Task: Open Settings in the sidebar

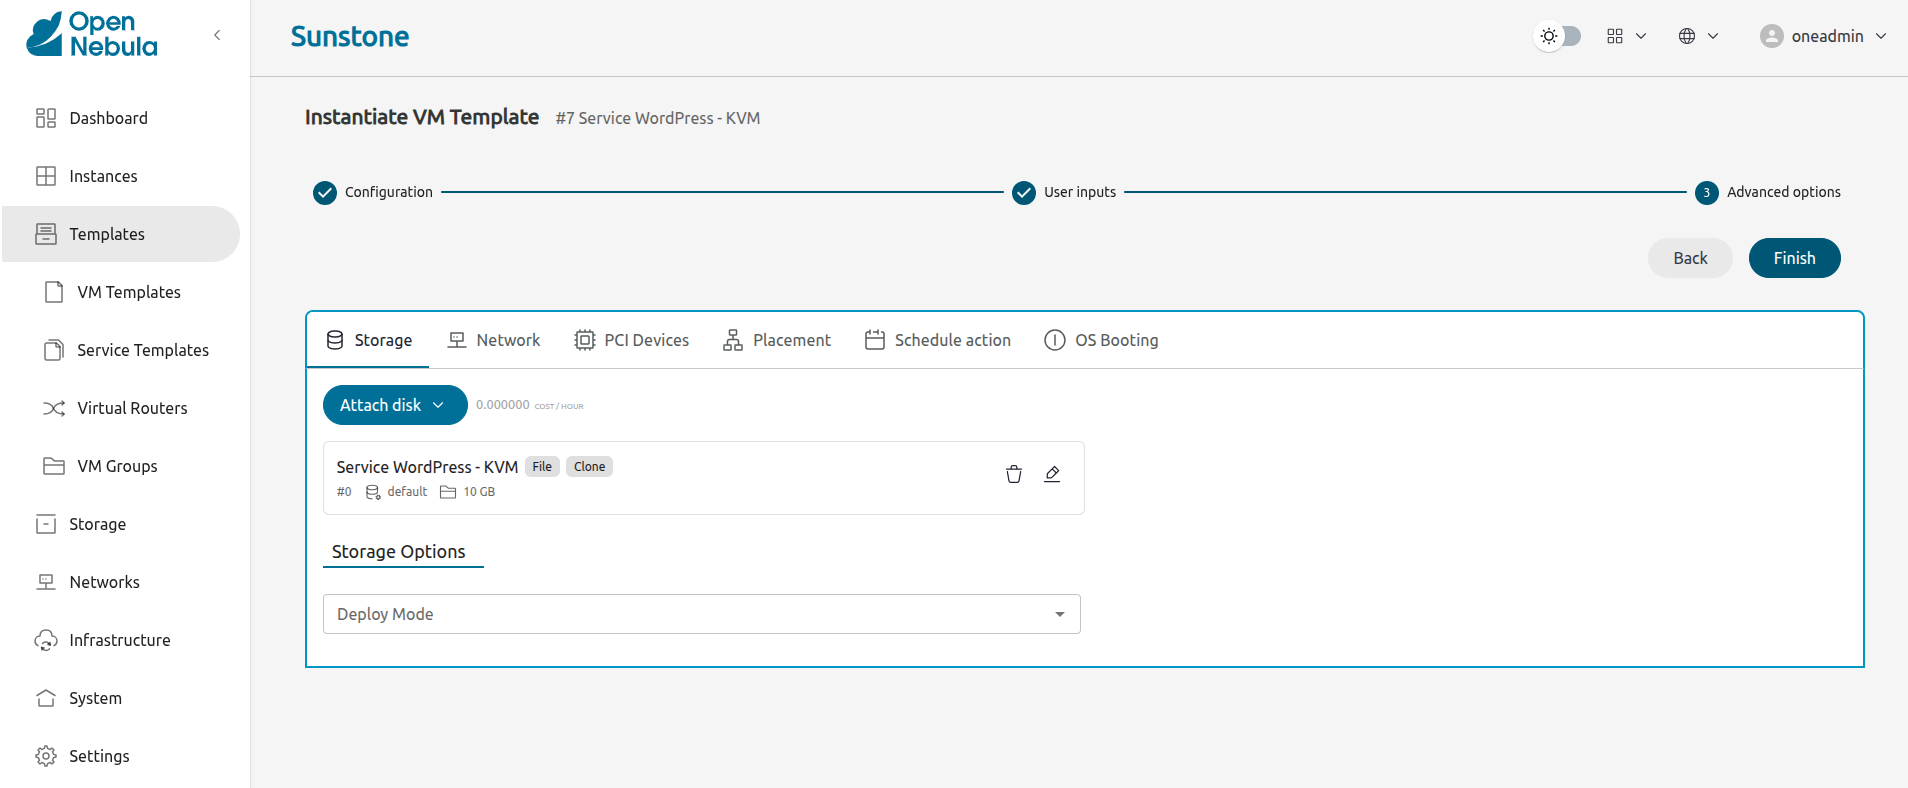Action: pos(99,756)
